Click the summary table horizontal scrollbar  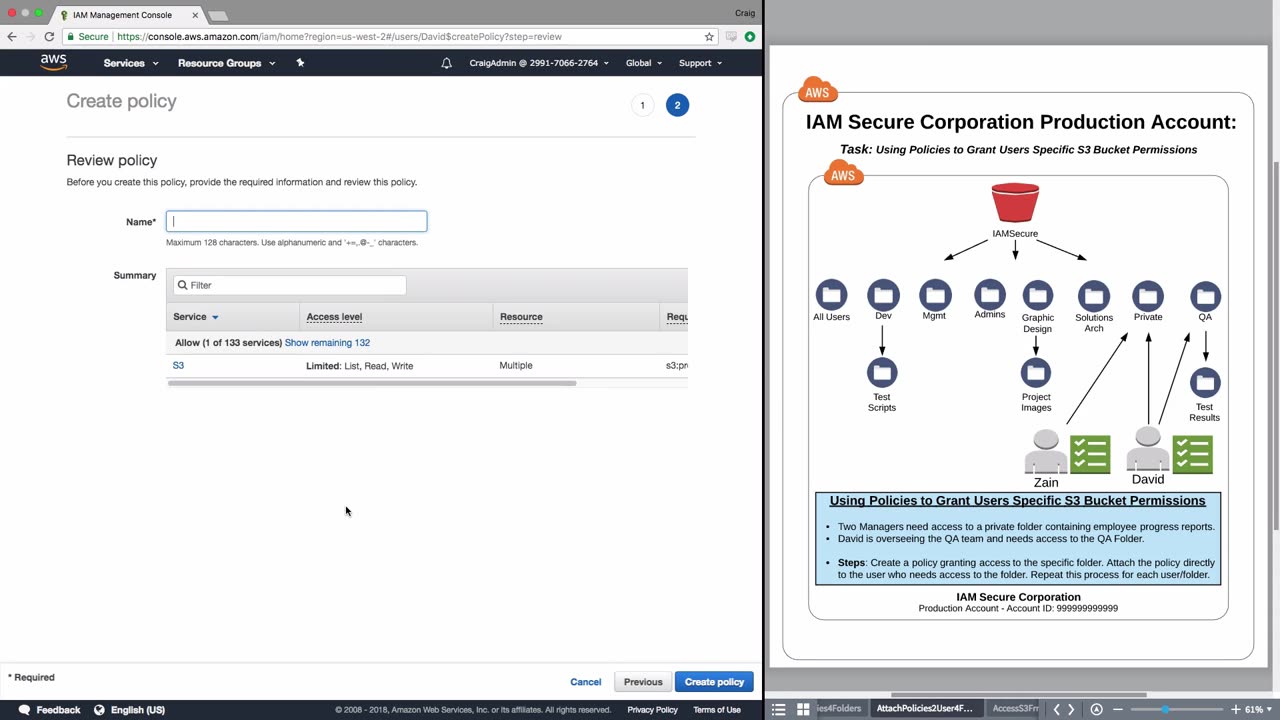[x=372, y=384]
